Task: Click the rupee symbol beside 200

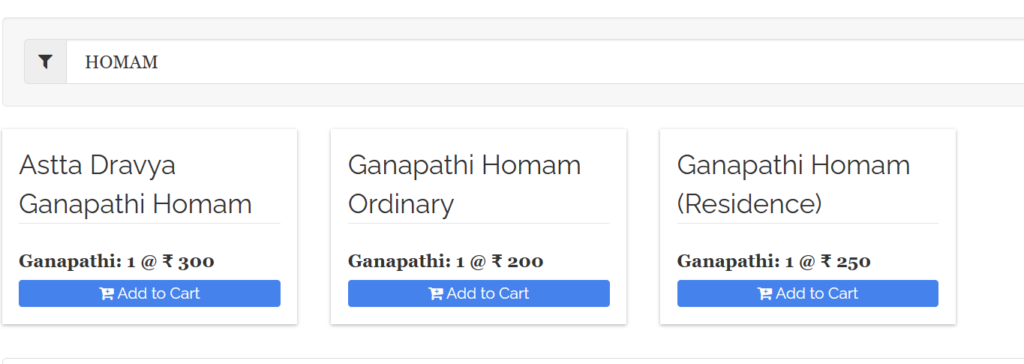Action: coord(497,262)
